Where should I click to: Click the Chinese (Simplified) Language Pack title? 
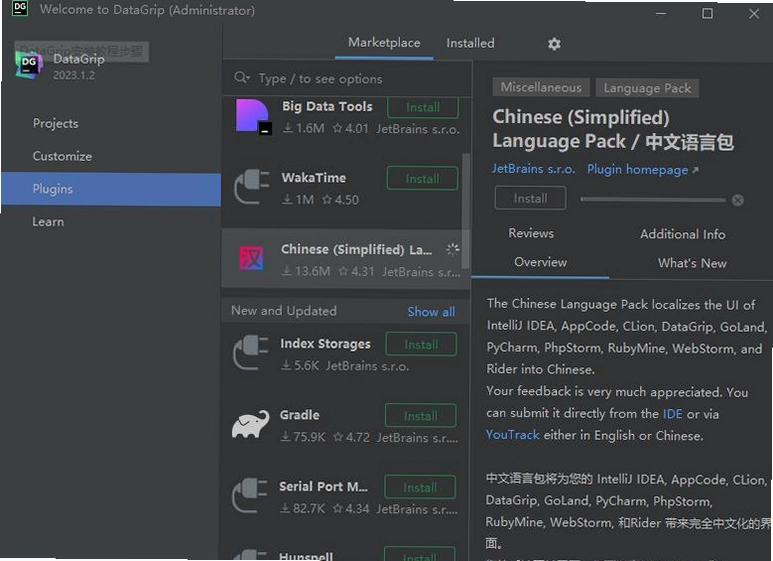[x=613, y=129]
